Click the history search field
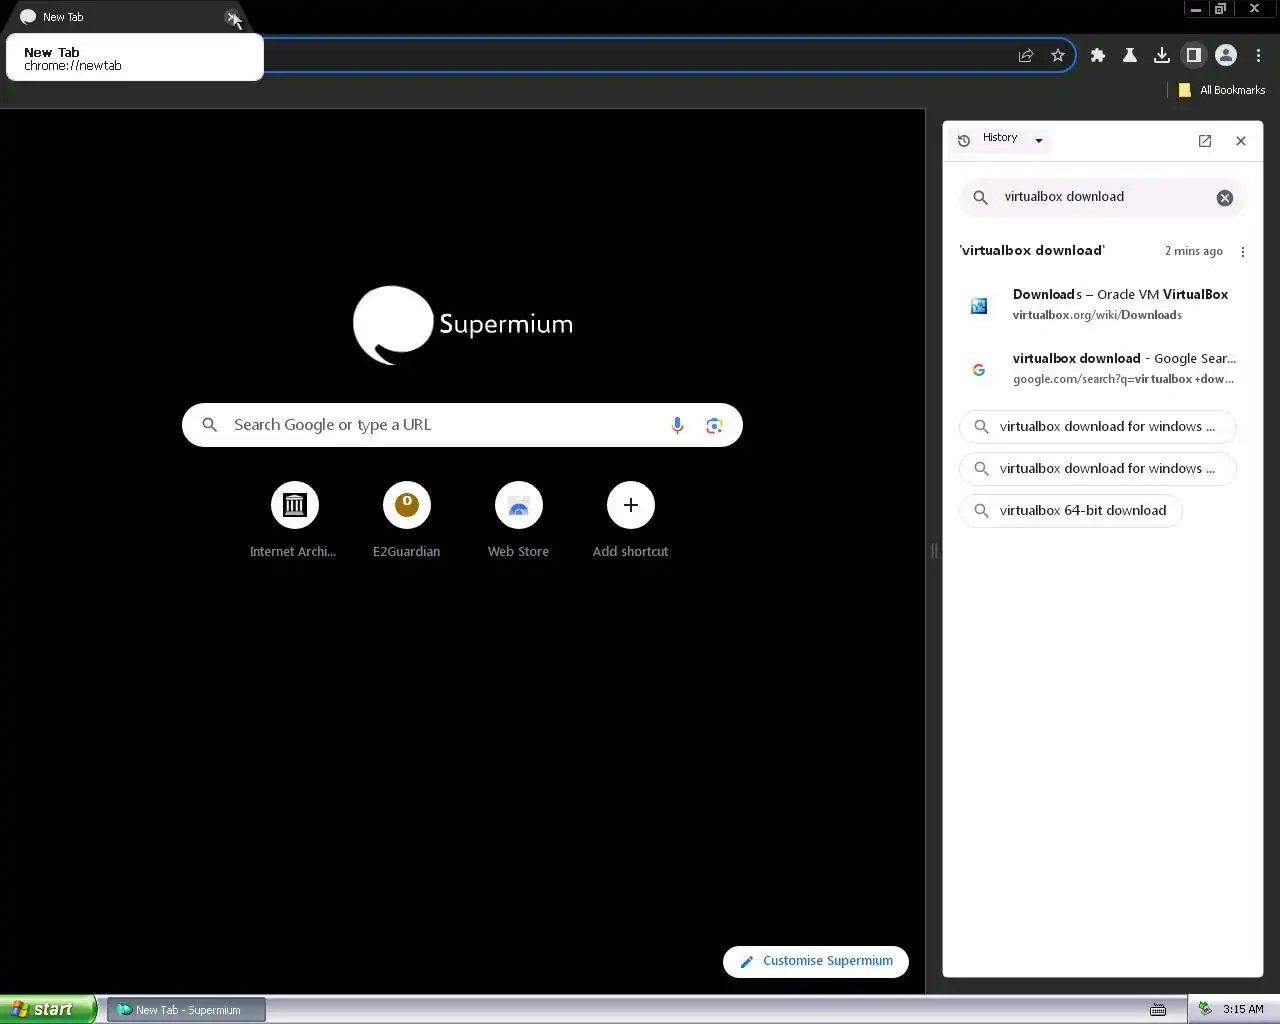Screen dimensions: 1280x1024 tap(1103, 197)
